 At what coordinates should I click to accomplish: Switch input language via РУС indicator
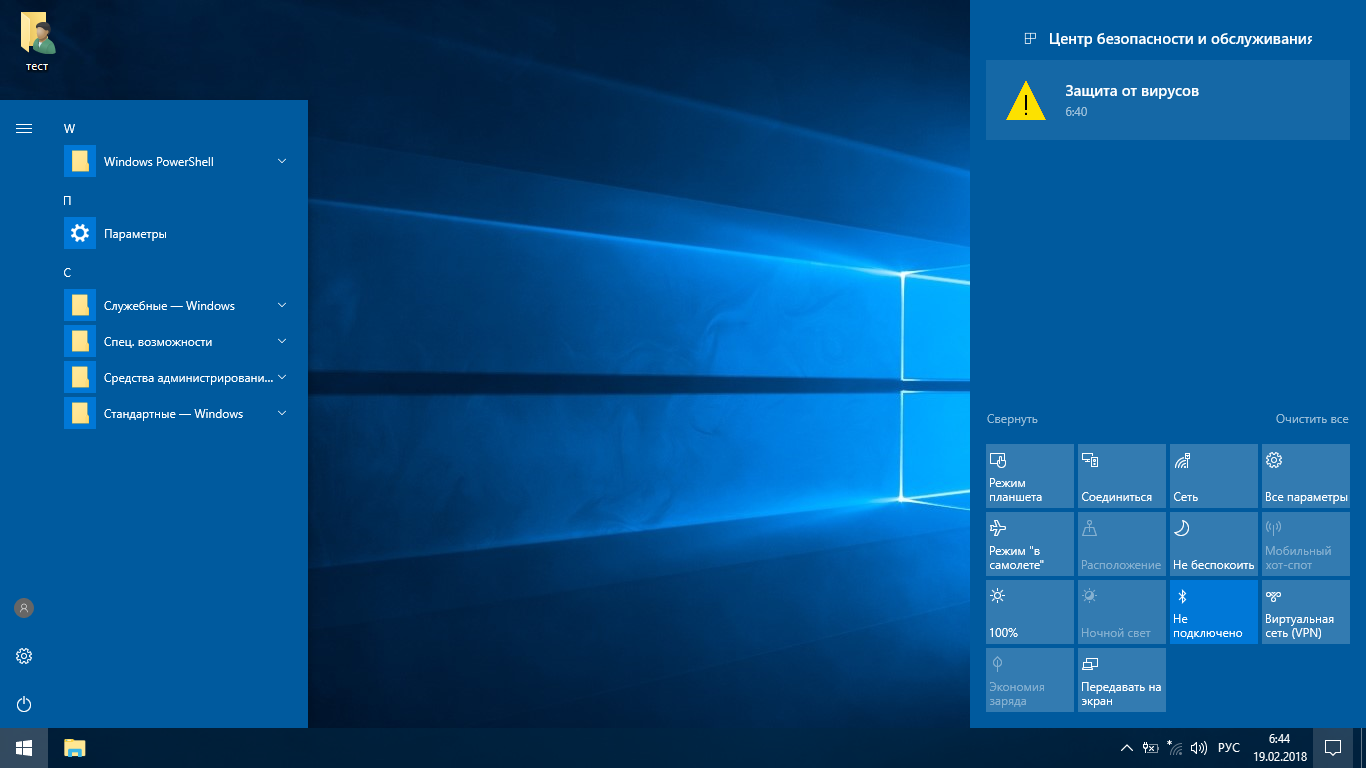[x=1229, y=748]
